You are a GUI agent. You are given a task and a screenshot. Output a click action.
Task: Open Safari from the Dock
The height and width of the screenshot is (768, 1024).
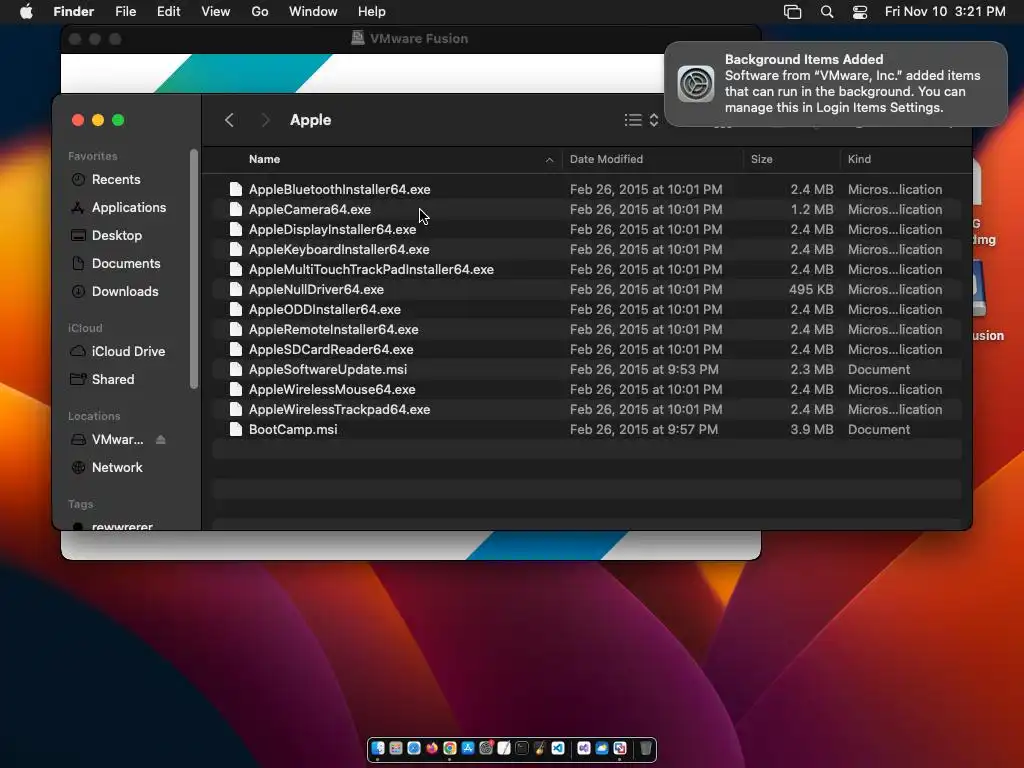click(x=414, y=748)
